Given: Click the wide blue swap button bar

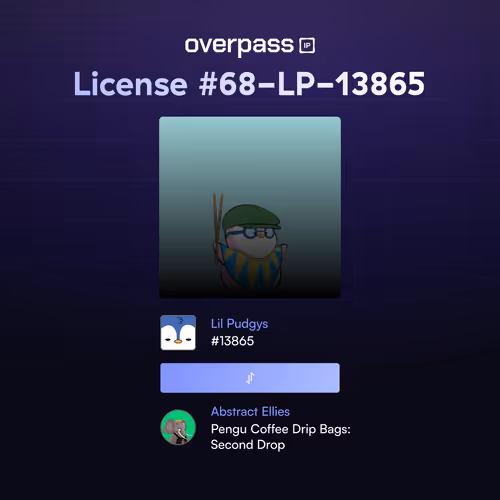Looking at the screenshot, I should [x=250, y=378].
